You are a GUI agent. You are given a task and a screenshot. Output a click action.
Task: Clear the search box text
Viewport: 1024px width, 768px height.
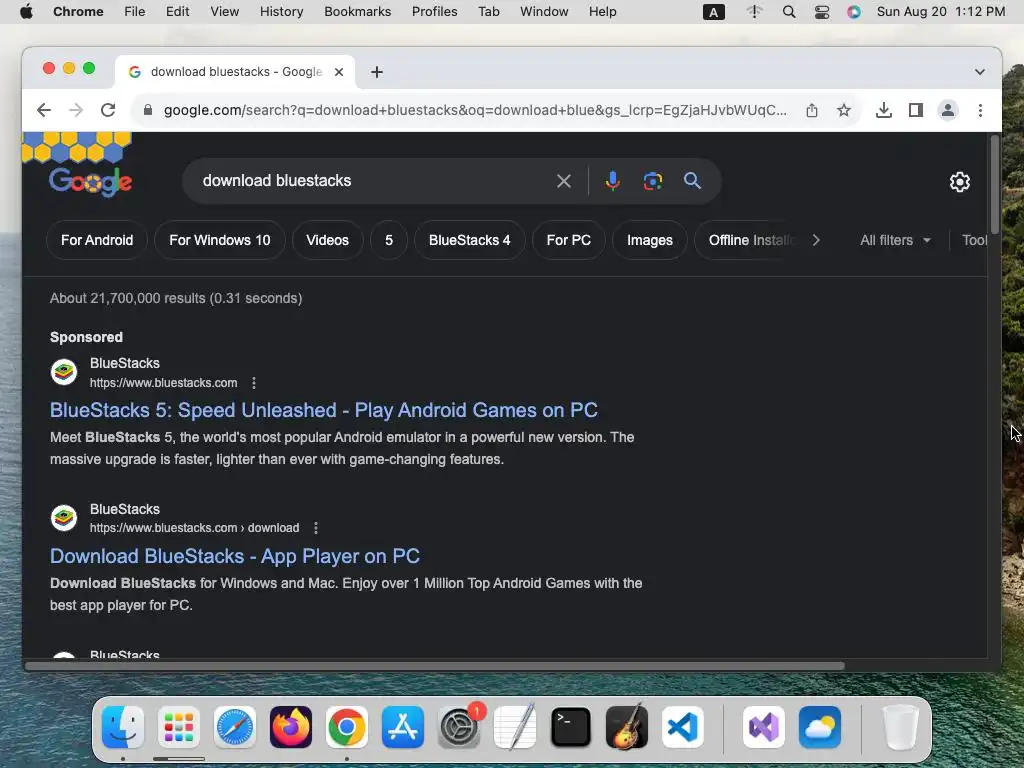tap(564, 181)
